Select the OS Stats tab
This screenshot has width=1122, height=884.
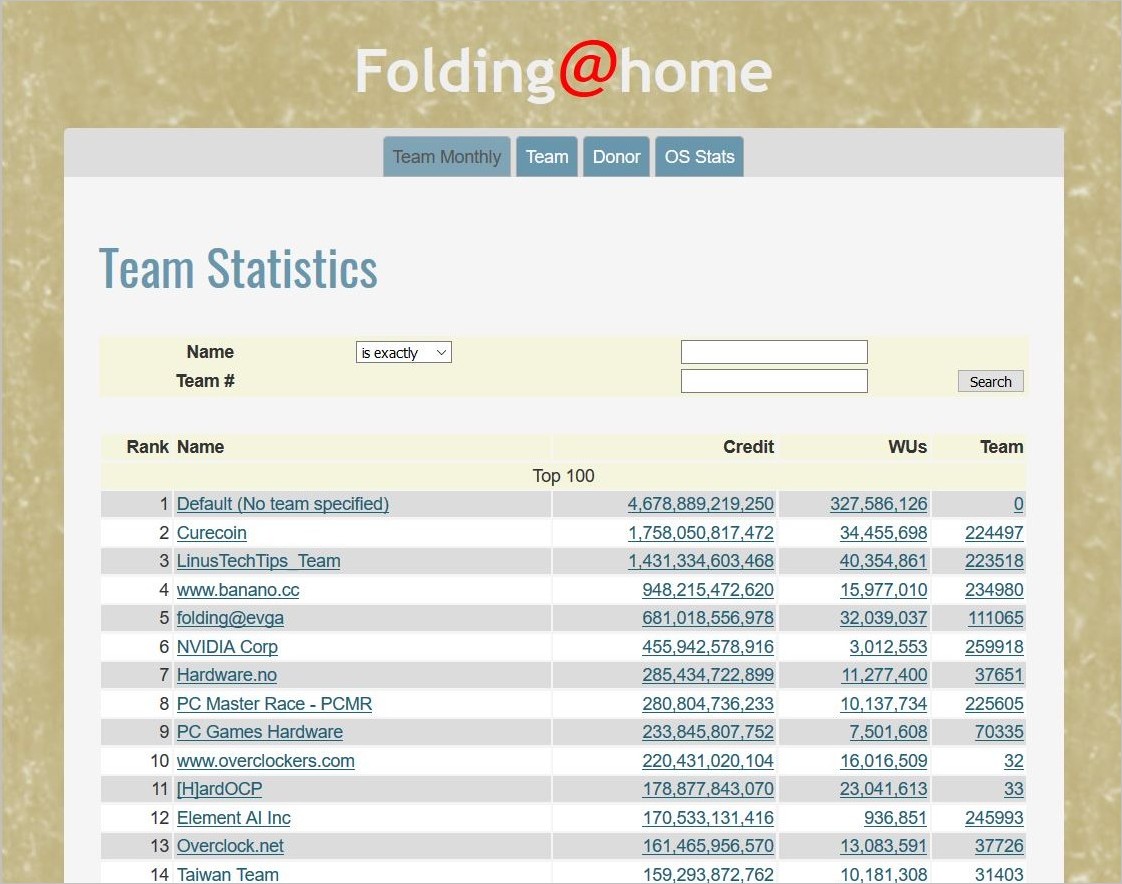click(699, 157)
